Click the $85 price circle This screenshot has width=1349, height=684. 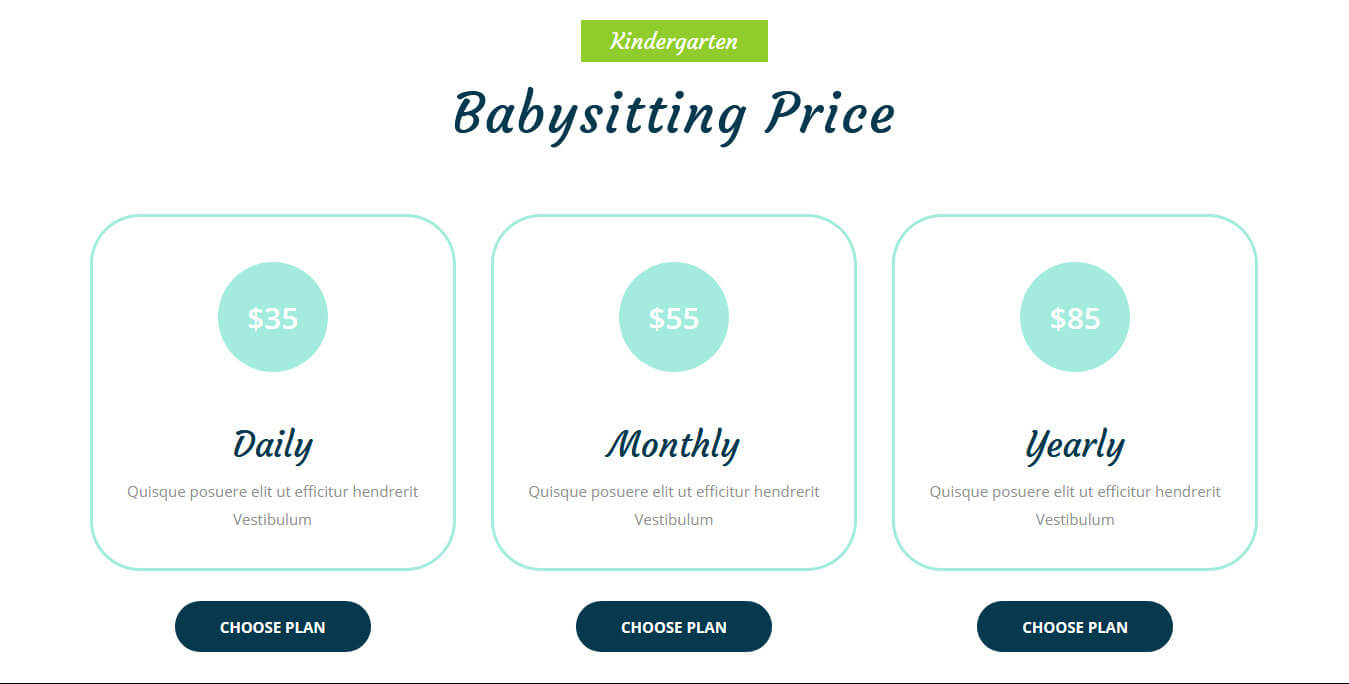pos(1075,317)
